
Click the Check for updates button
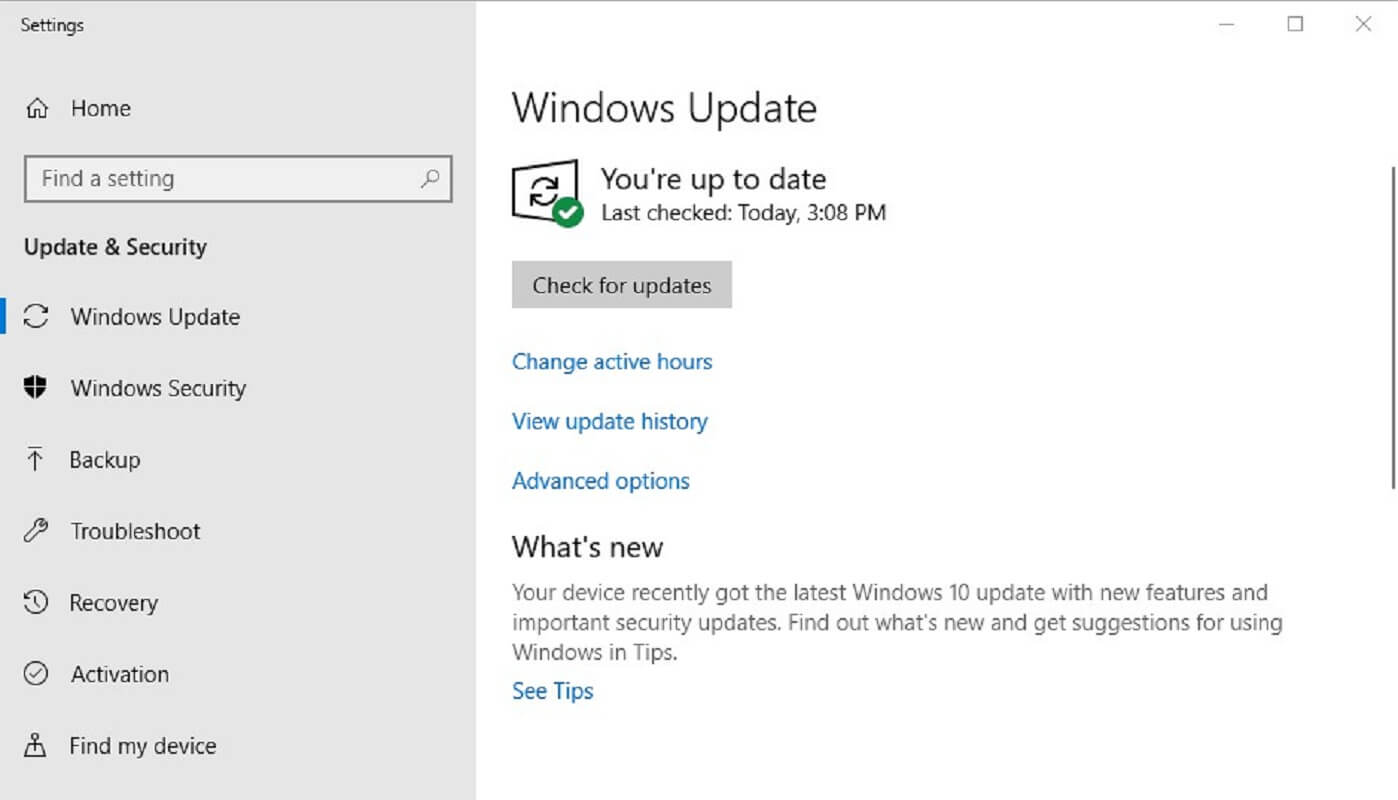click(622, 285)
